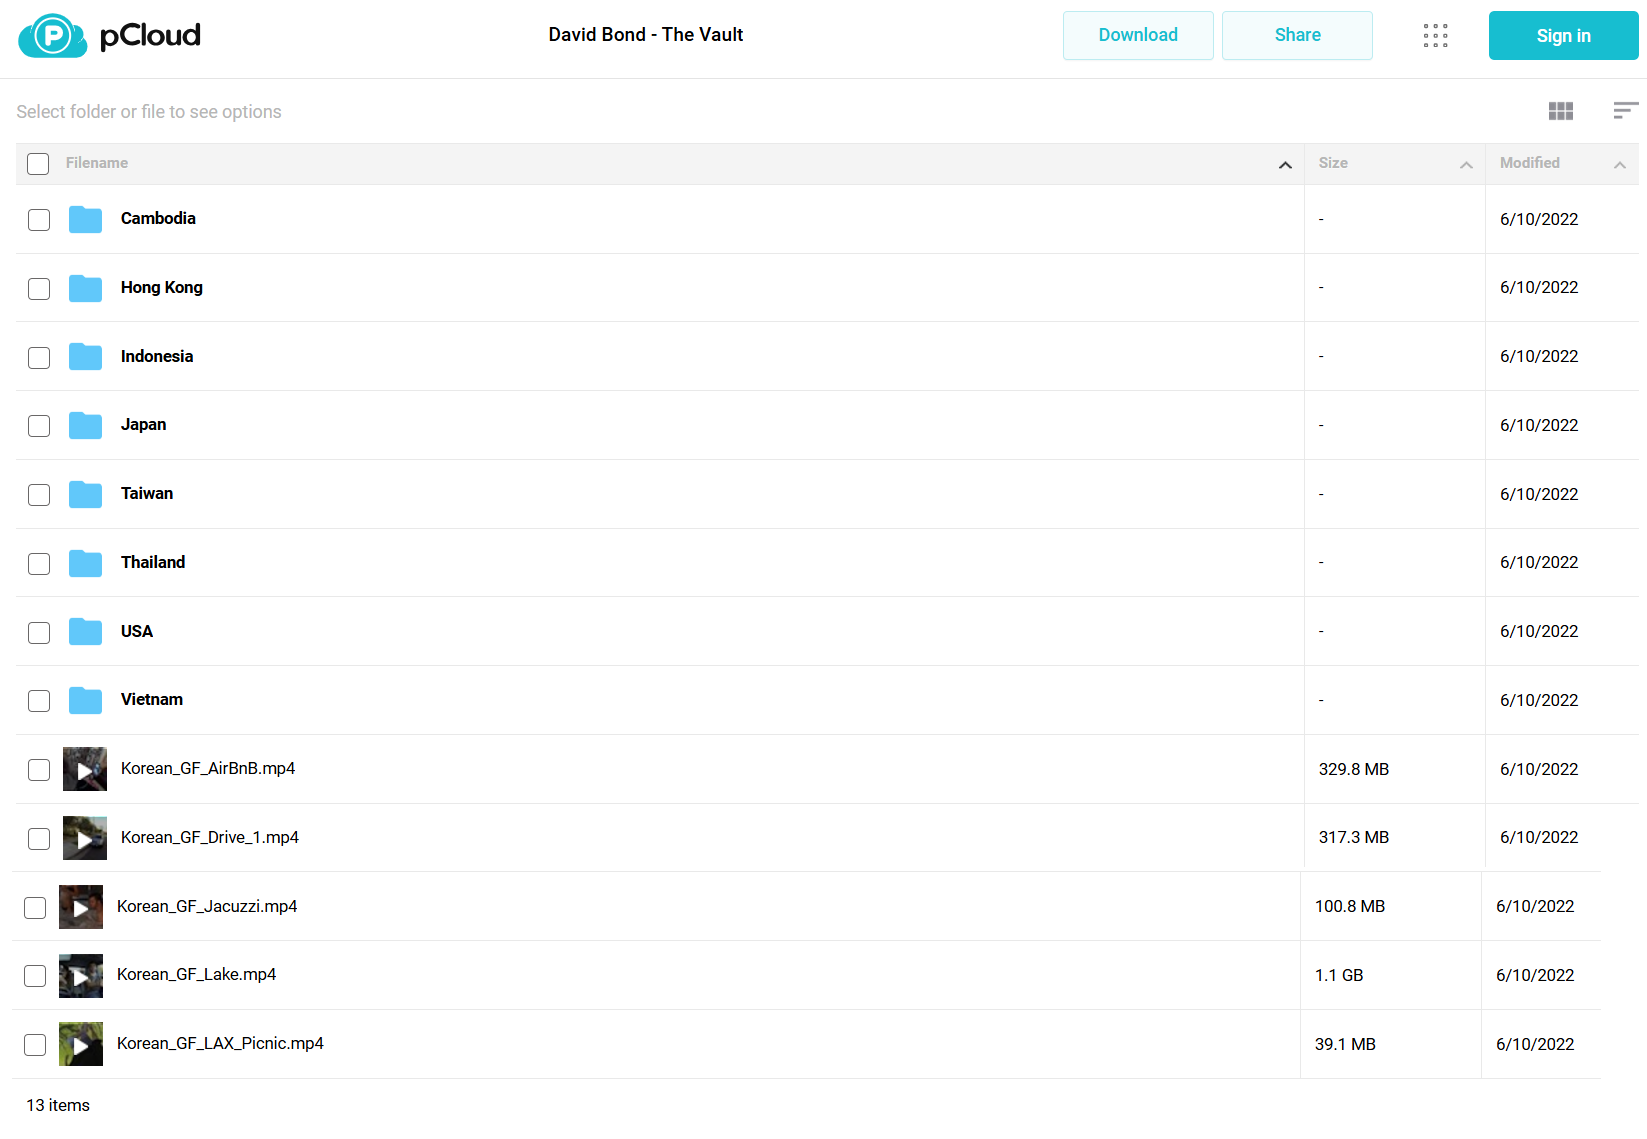Open Korean_GF_AirBnB.mp4 file name
This screenshot has height=1139, width=1647.
click(x=208, y=768)
